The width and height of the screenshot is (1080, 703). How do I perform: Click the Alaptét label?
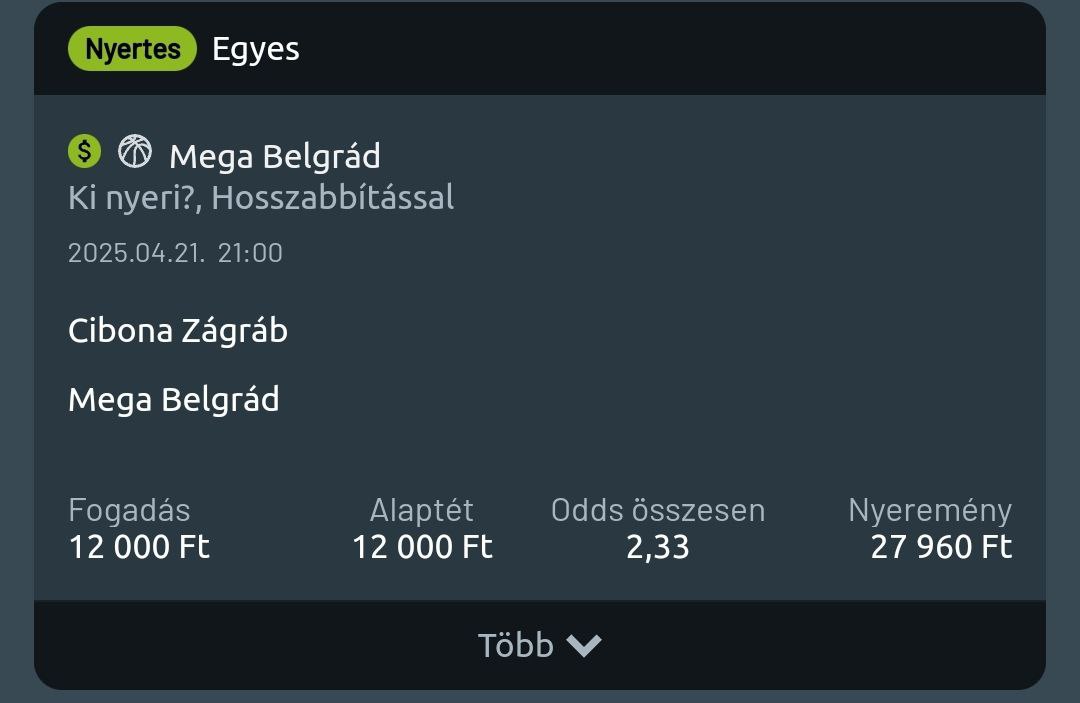[x=422, y=510]
